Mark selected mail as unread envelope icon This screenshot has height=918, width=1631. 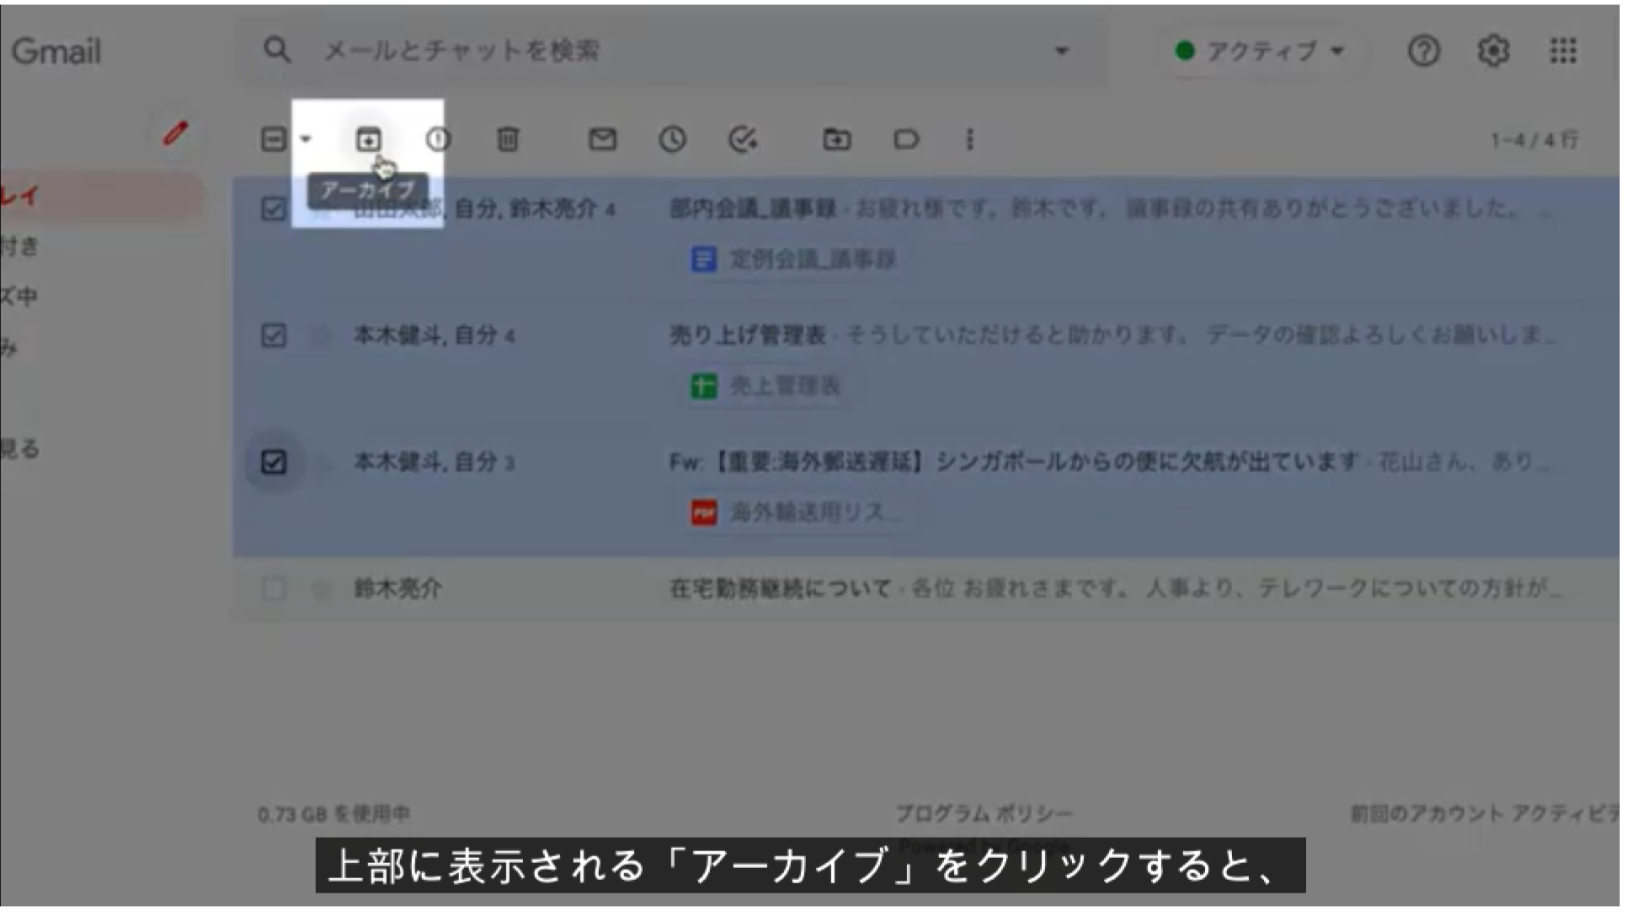602,139
